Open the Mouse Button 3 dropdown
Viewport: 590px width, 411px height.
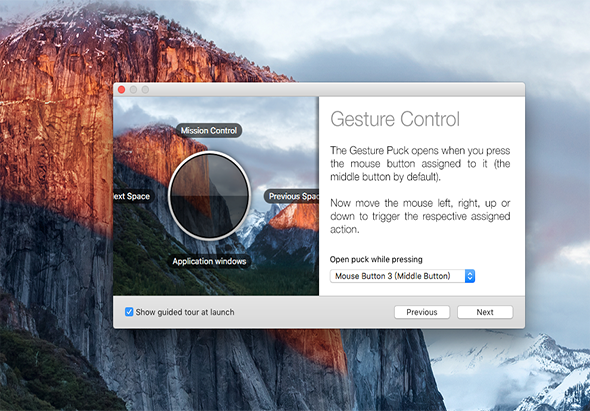coord(402,276)
